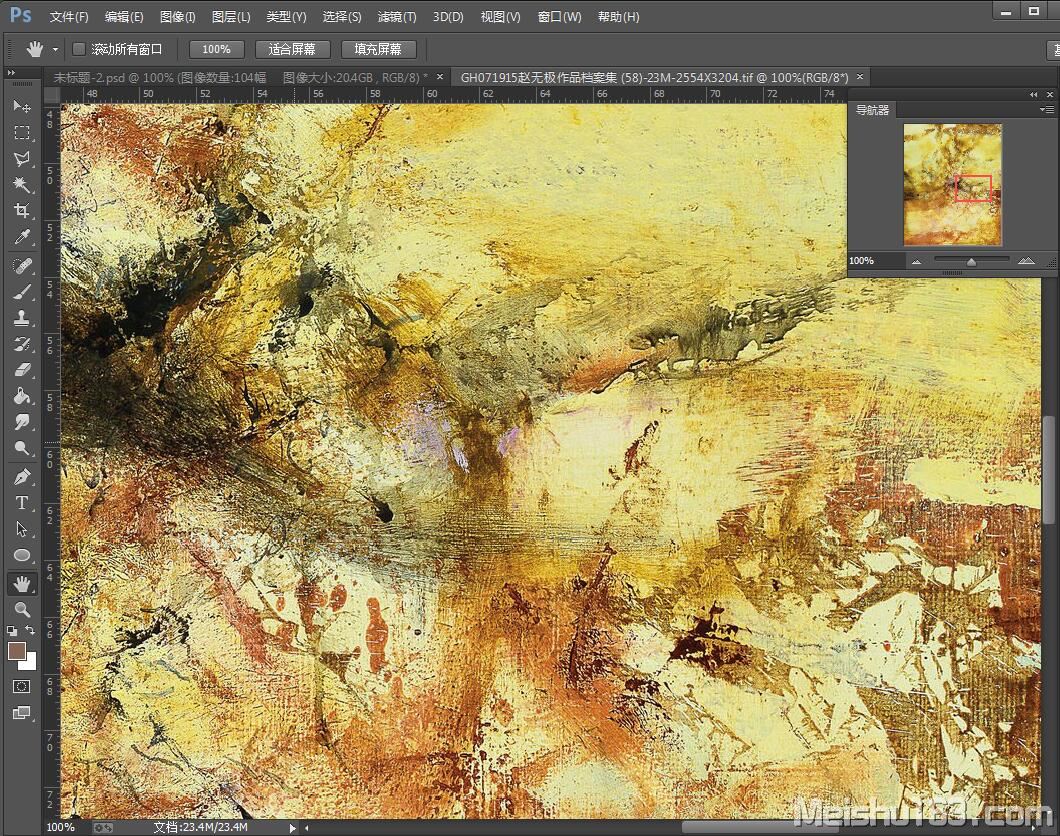Enable the 滚动所有窗口 checkbox
Image resolution: width=1060 pixels, height=836 pixels.
(79, 49)
